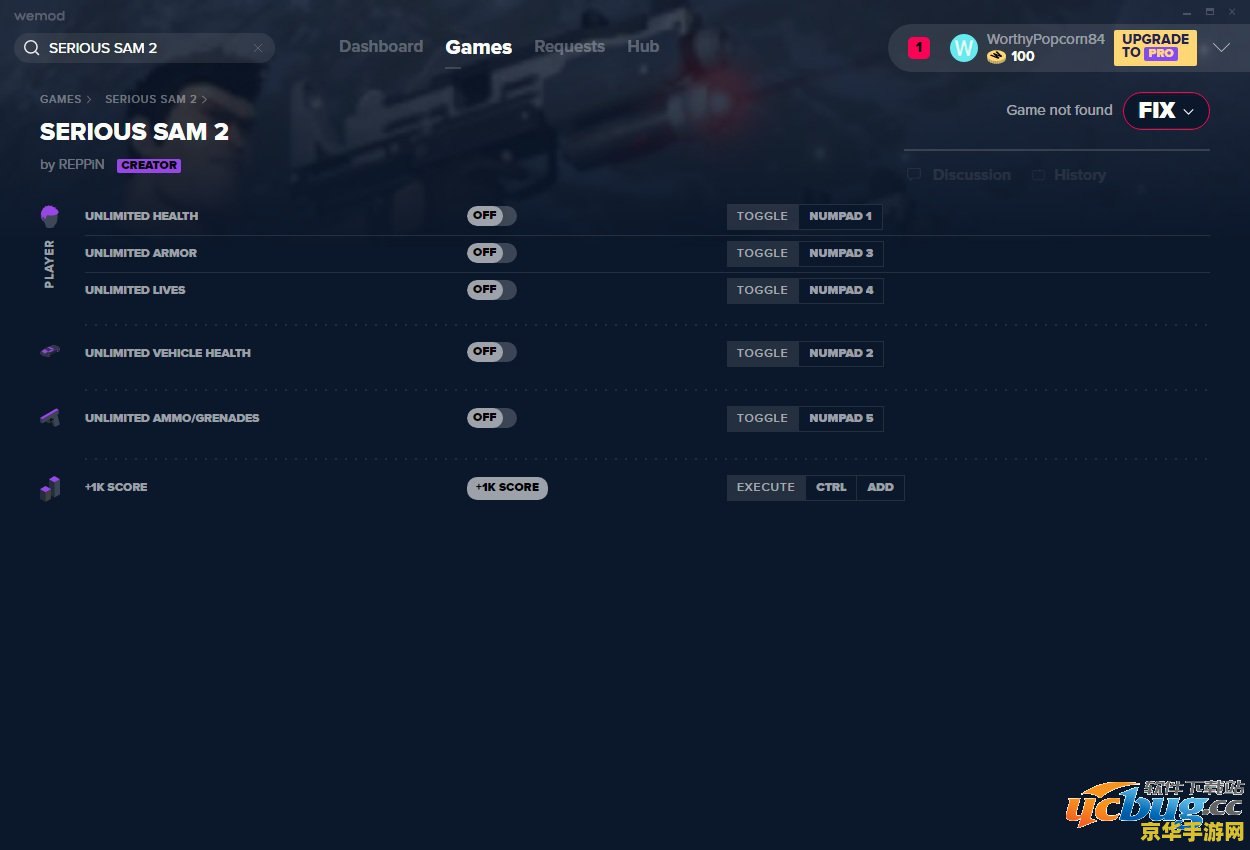Open the FIX dropdown
1250x850 pixels.
(1166, 111)
